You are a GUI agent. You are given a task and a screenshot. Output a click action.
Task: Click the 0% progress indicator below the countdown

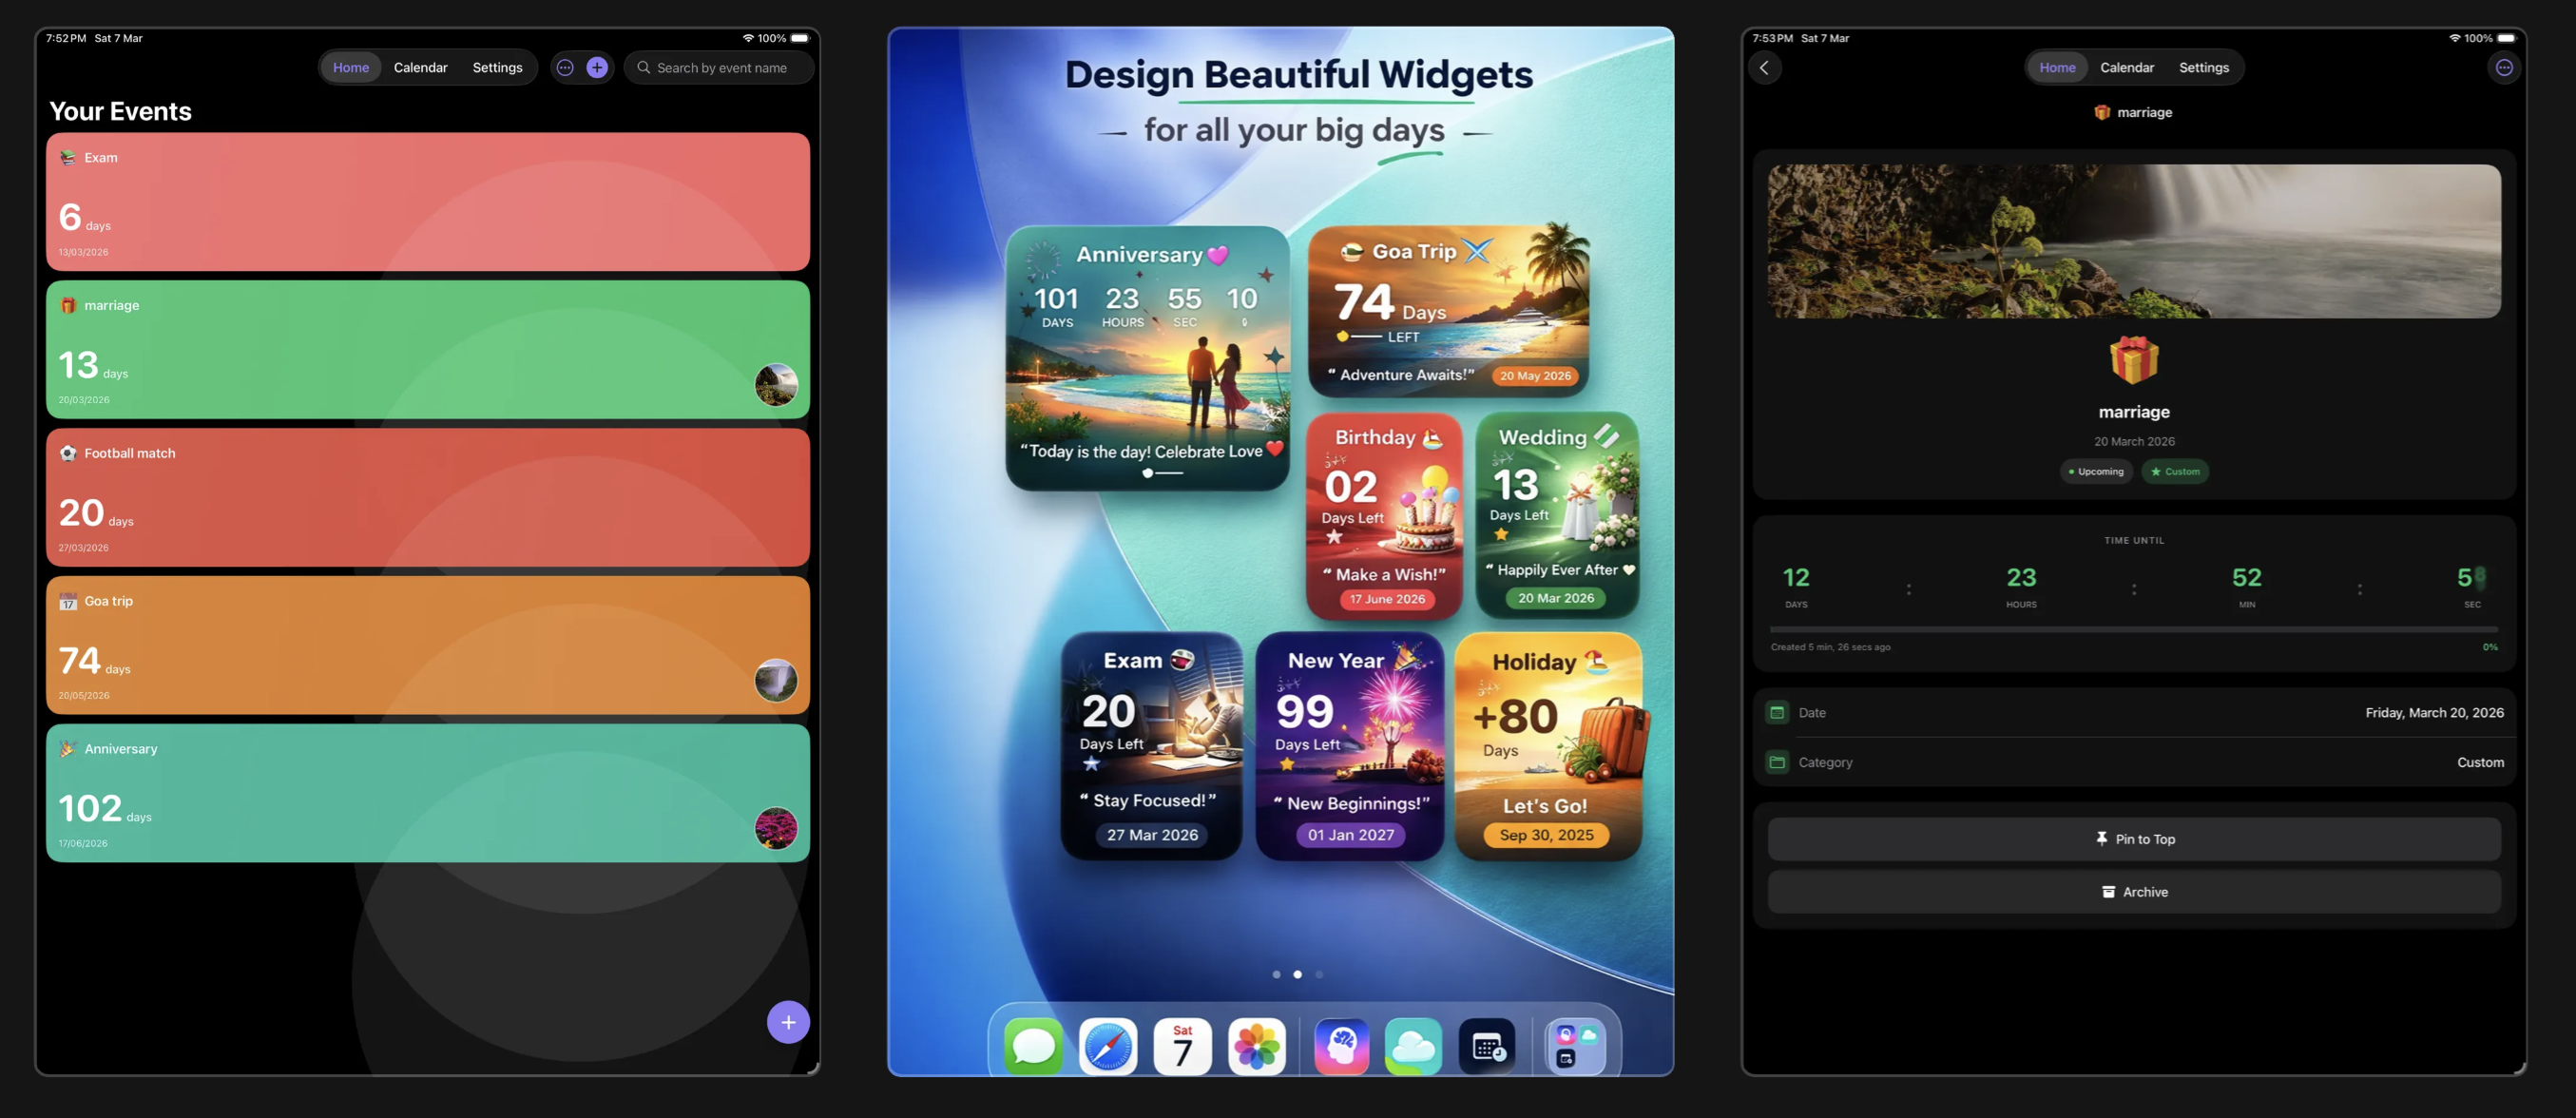pyautogui.click(x=2489, y=647)
